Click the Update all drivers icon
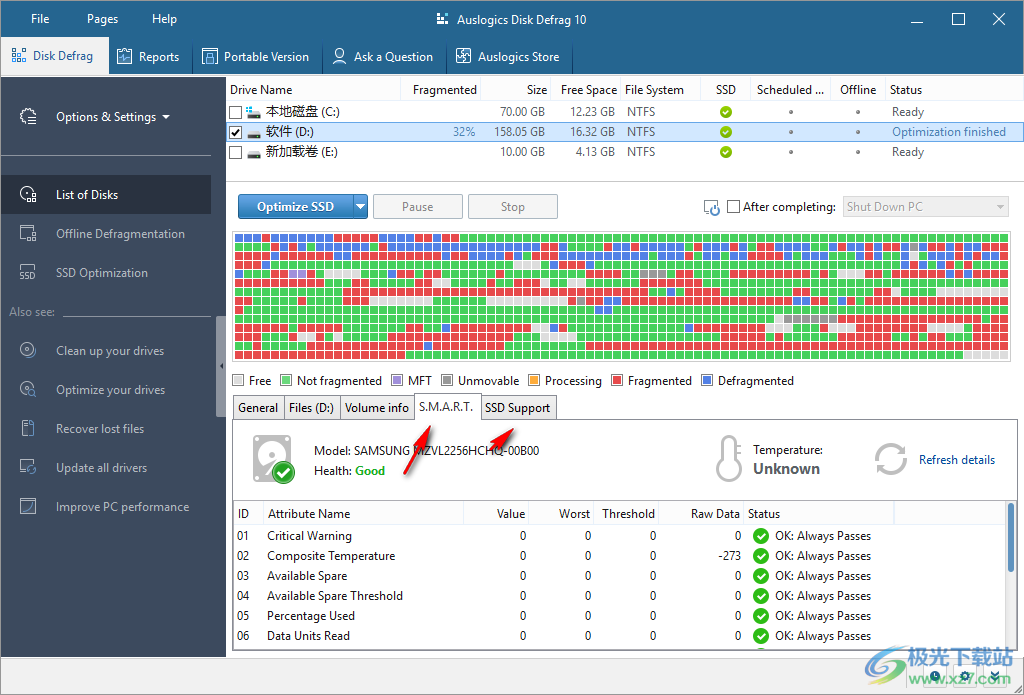 click(27, 468)
